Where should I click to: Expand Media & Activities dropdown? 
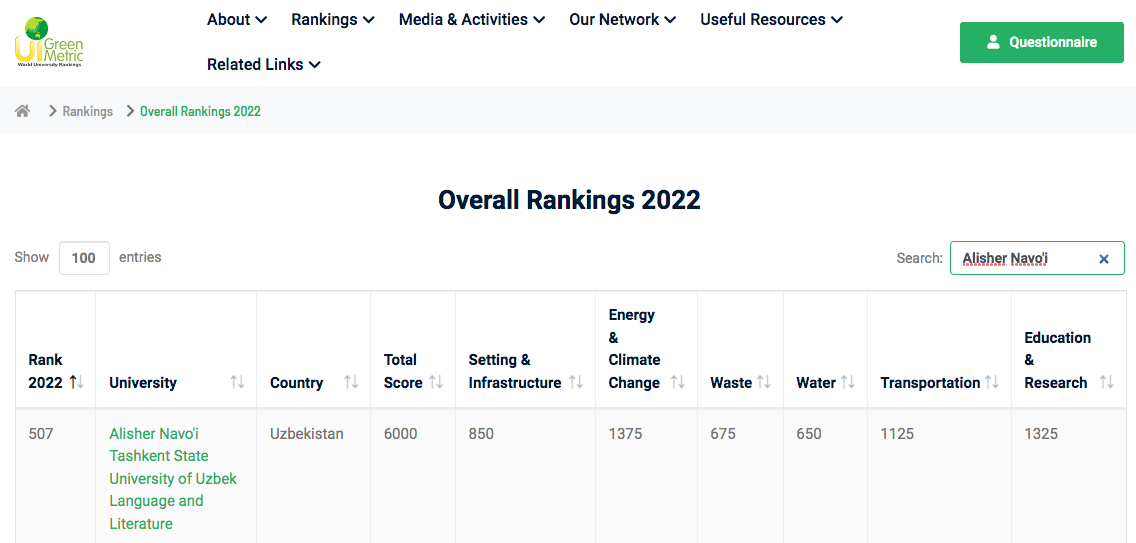pos(471,20)
